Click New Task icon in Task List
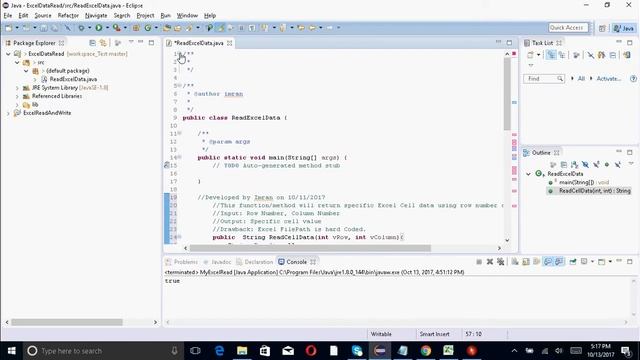 point(531,55)
